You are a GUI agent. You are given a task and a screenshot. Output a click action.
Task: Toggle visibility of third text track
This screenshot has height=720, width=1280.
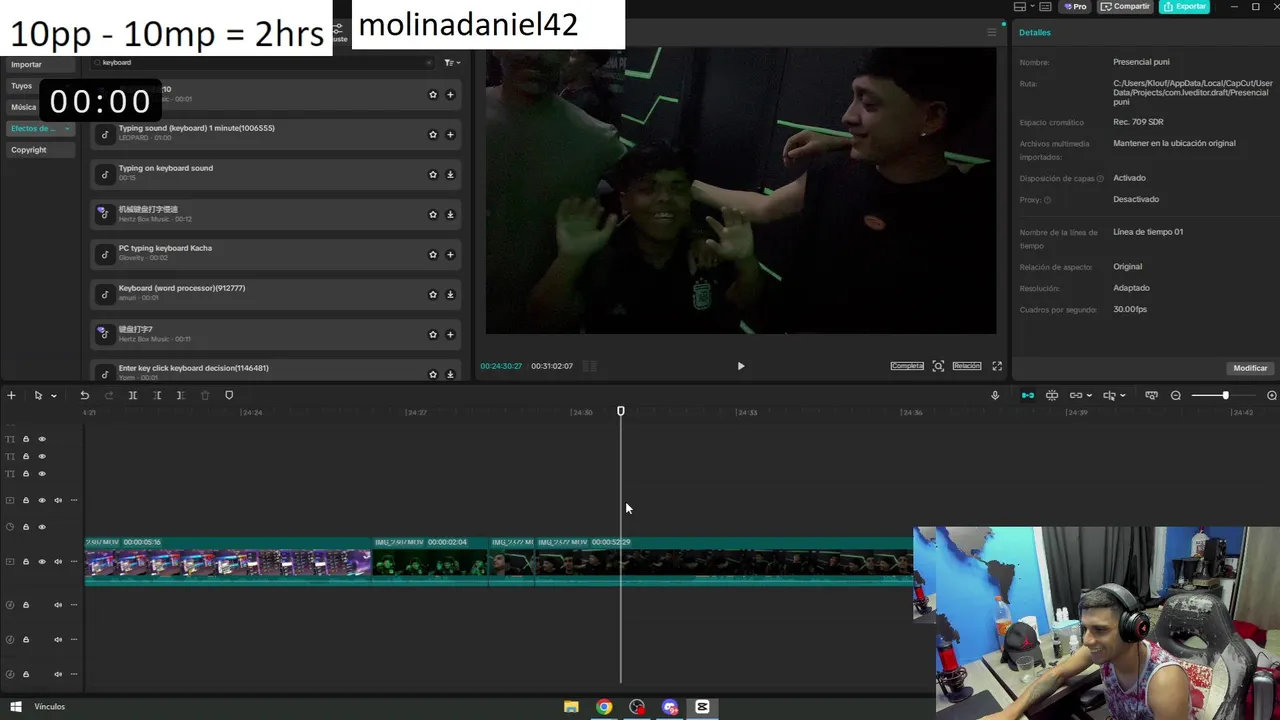tap(42, 473)
